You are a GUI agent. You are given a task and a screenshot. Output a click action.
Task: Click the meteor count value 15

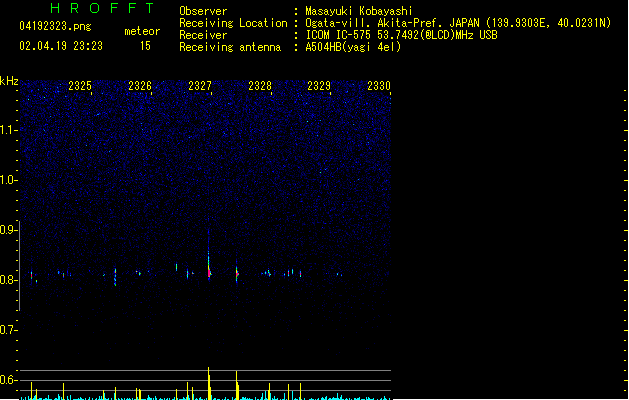(145, 46)
